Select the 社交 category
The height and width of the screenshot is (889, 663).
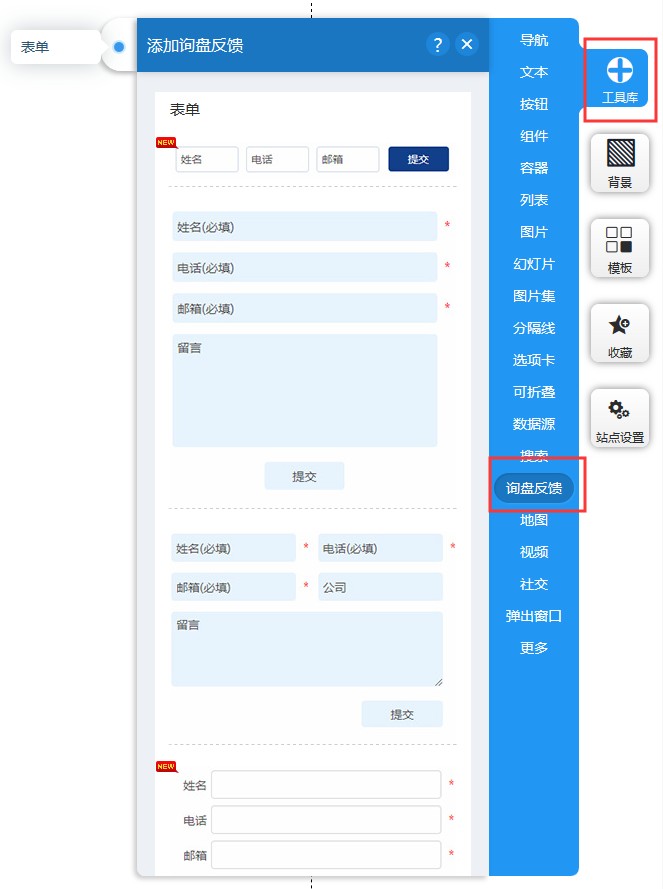point(534,584)
